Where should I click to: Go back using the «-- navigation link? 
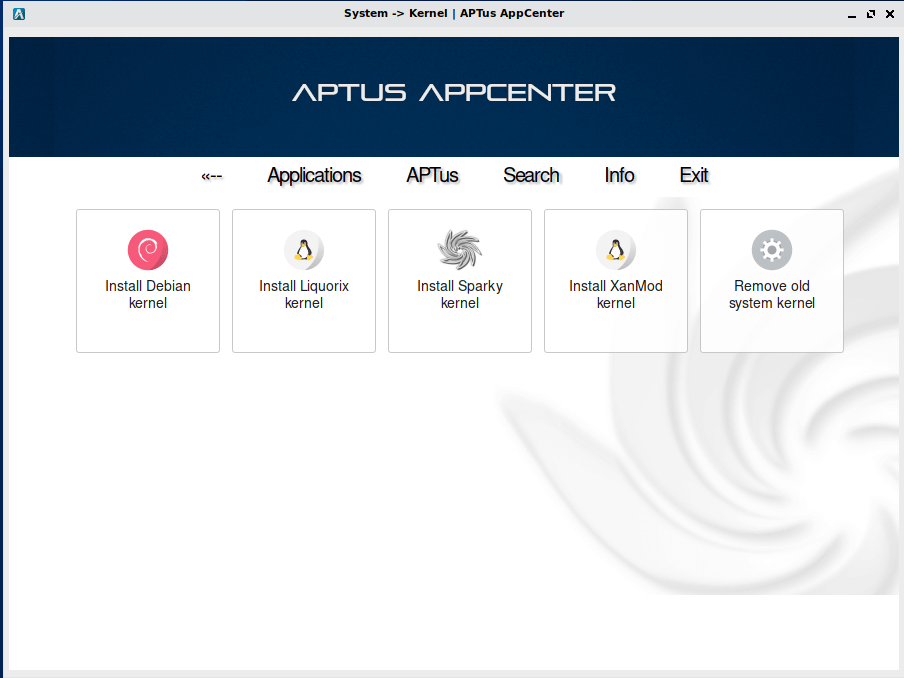pos(211,176)
